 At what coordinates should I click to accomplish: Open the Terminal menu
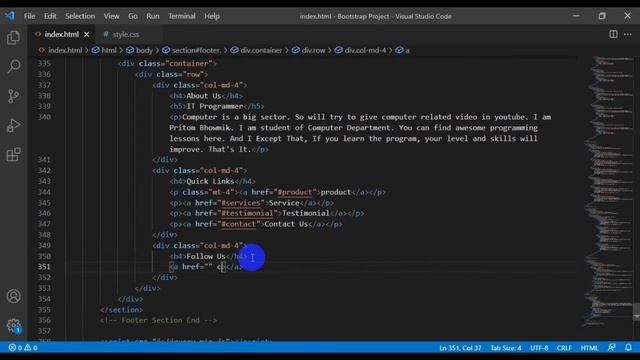[x=182, y=16]
